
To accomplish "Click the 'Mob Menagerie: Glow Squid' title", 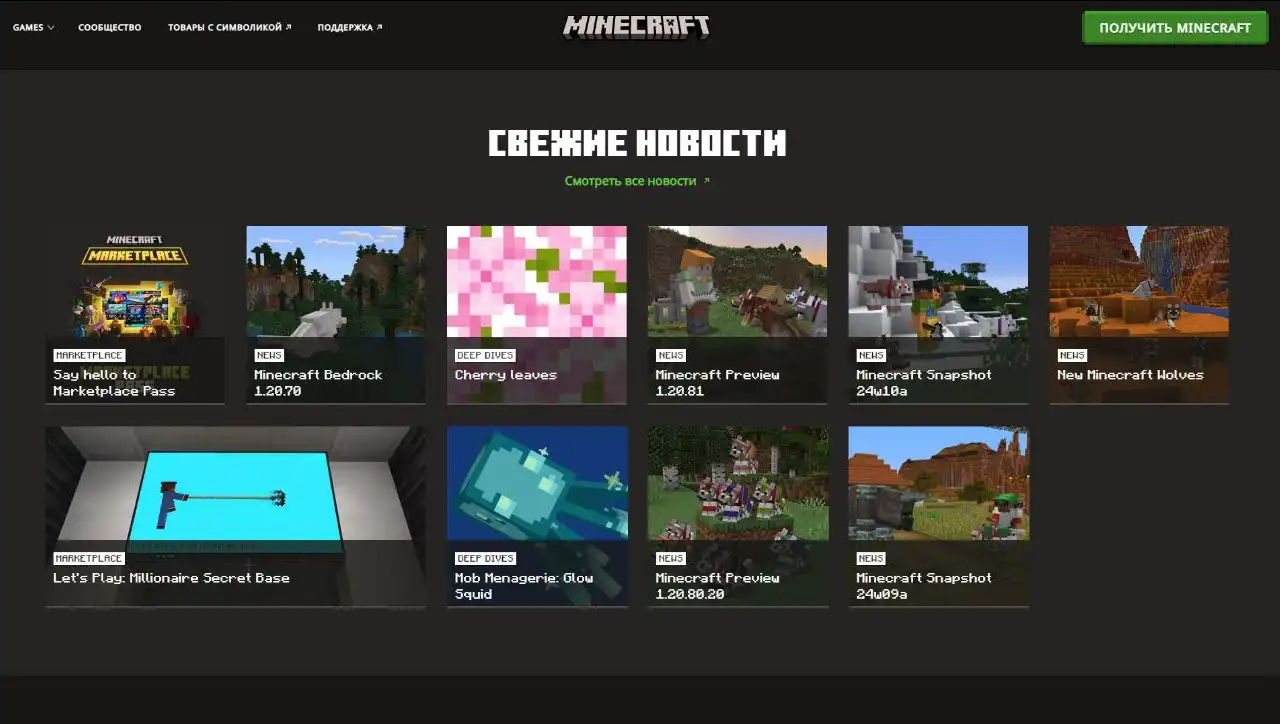I will [x=524, y=586].
